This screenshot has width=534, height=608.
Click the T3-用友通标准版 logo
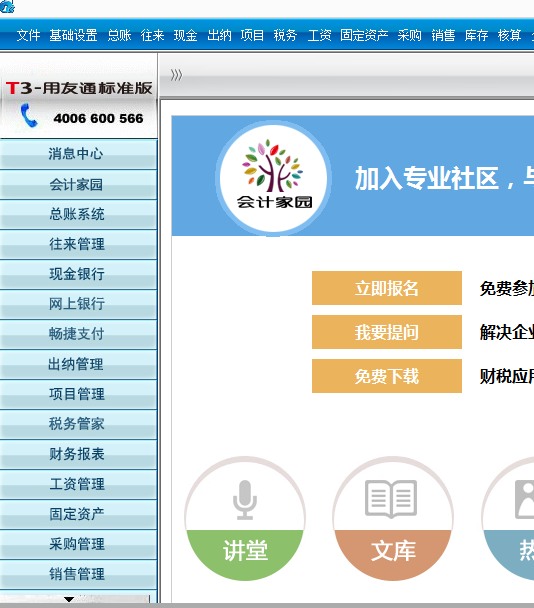point(79,88)
